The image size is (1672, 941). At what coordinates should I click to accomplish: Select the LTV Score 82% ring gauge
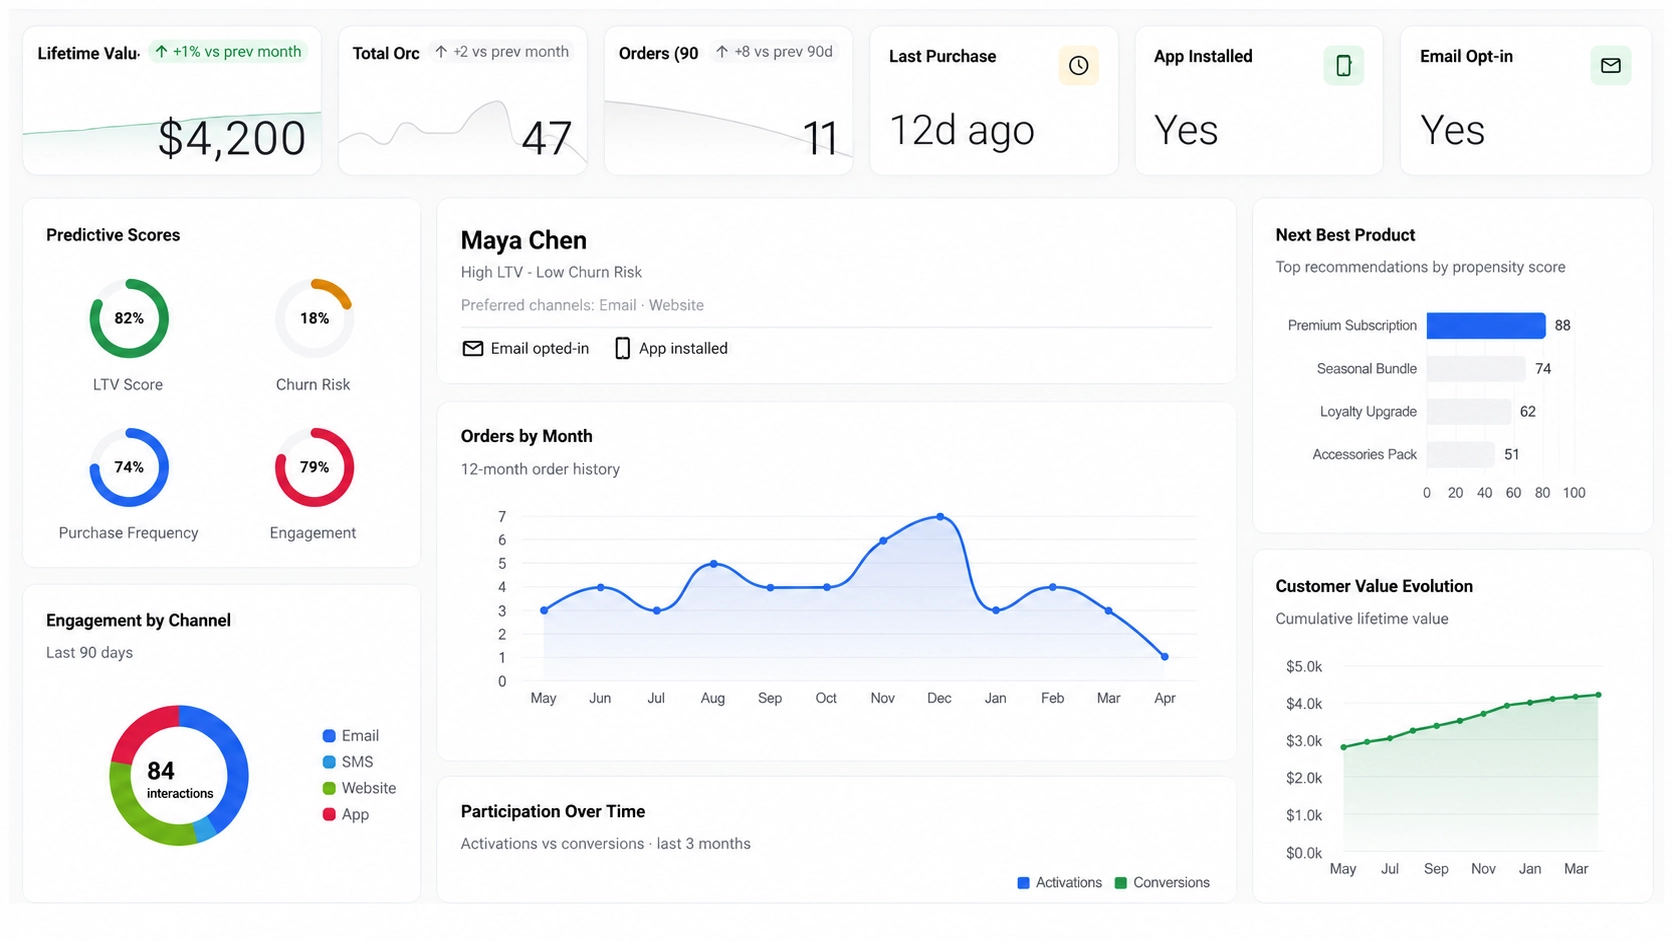click(129, 318)
